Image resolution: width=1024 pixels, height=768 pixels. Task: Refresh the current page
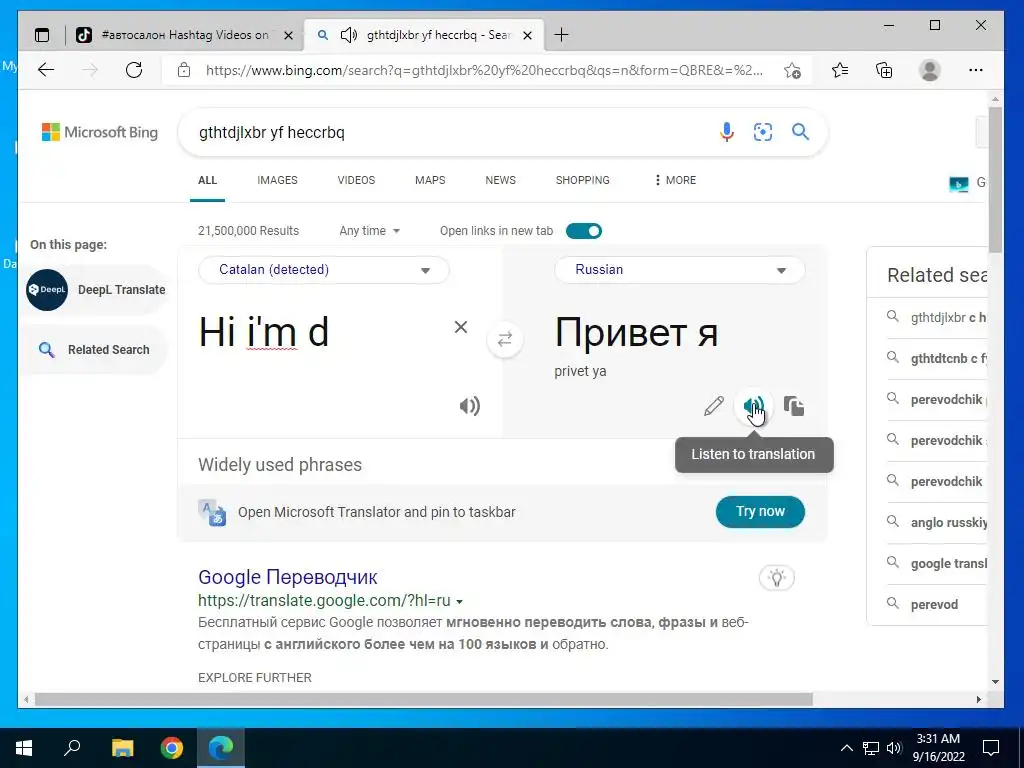(134, 70)
